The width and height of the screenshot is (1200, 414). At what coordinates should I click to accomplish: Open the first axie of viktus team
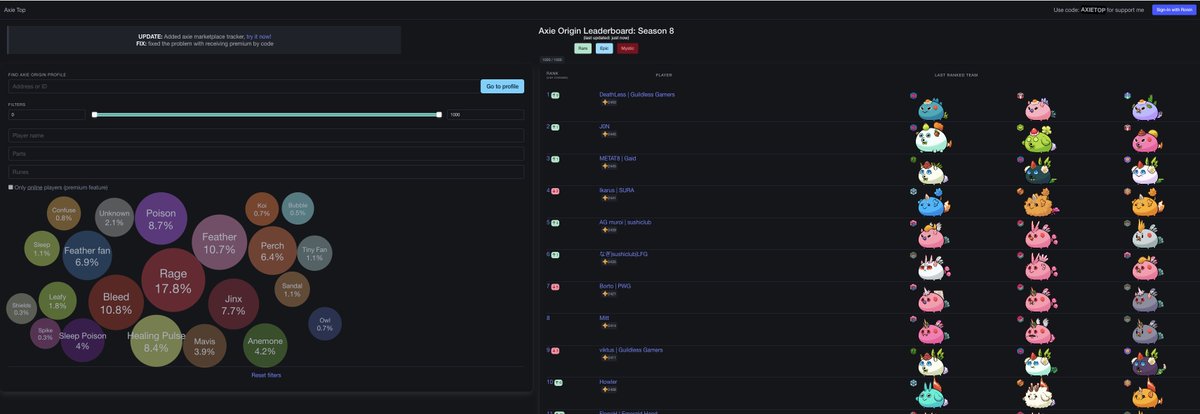point(931,362)
